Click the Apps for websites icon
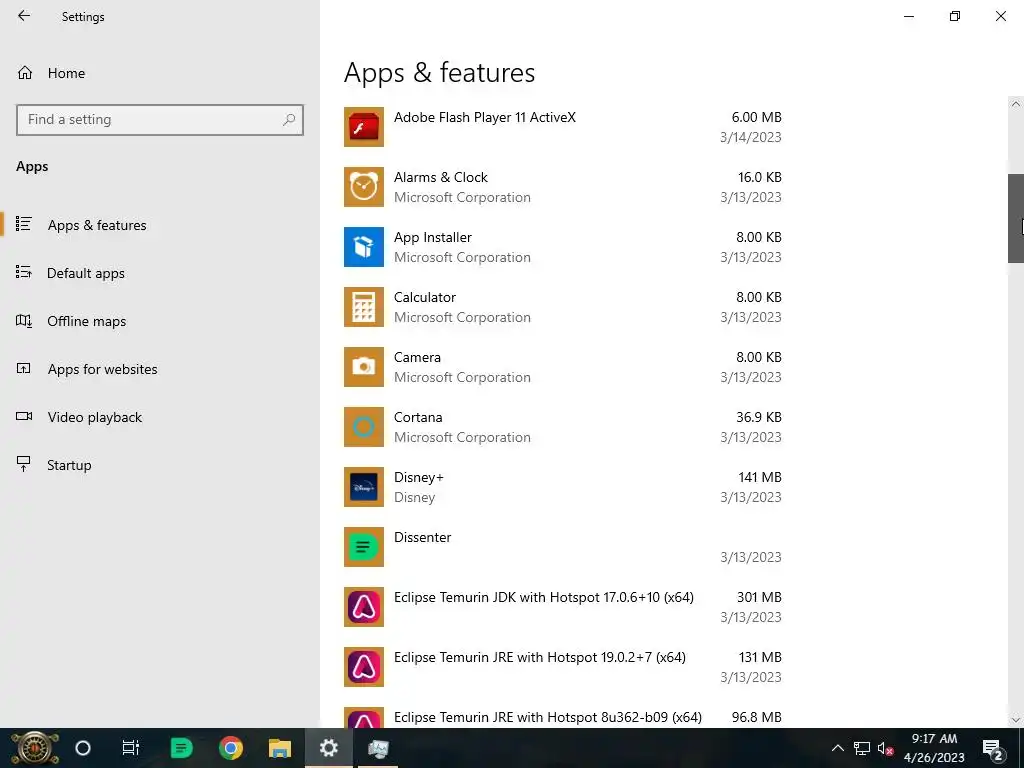 click(24, 368)
